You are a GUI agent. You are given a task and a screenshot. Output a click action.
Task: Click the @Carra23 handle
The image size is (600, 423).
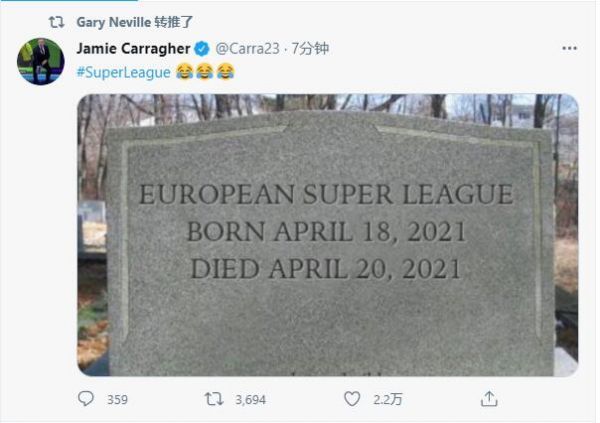(244, 49)
